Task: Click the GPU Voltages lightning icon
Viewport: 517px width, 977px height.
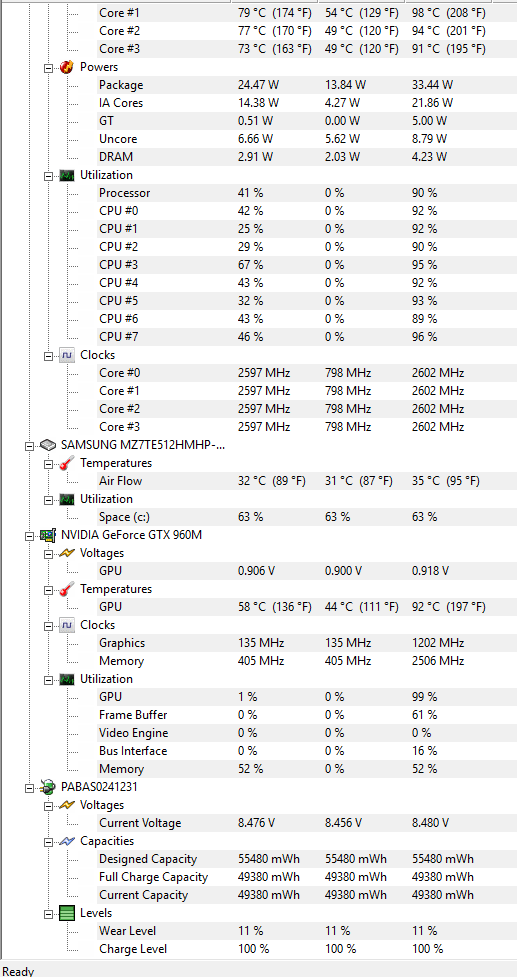Action: pyautogui.click(x=66, y=553)
